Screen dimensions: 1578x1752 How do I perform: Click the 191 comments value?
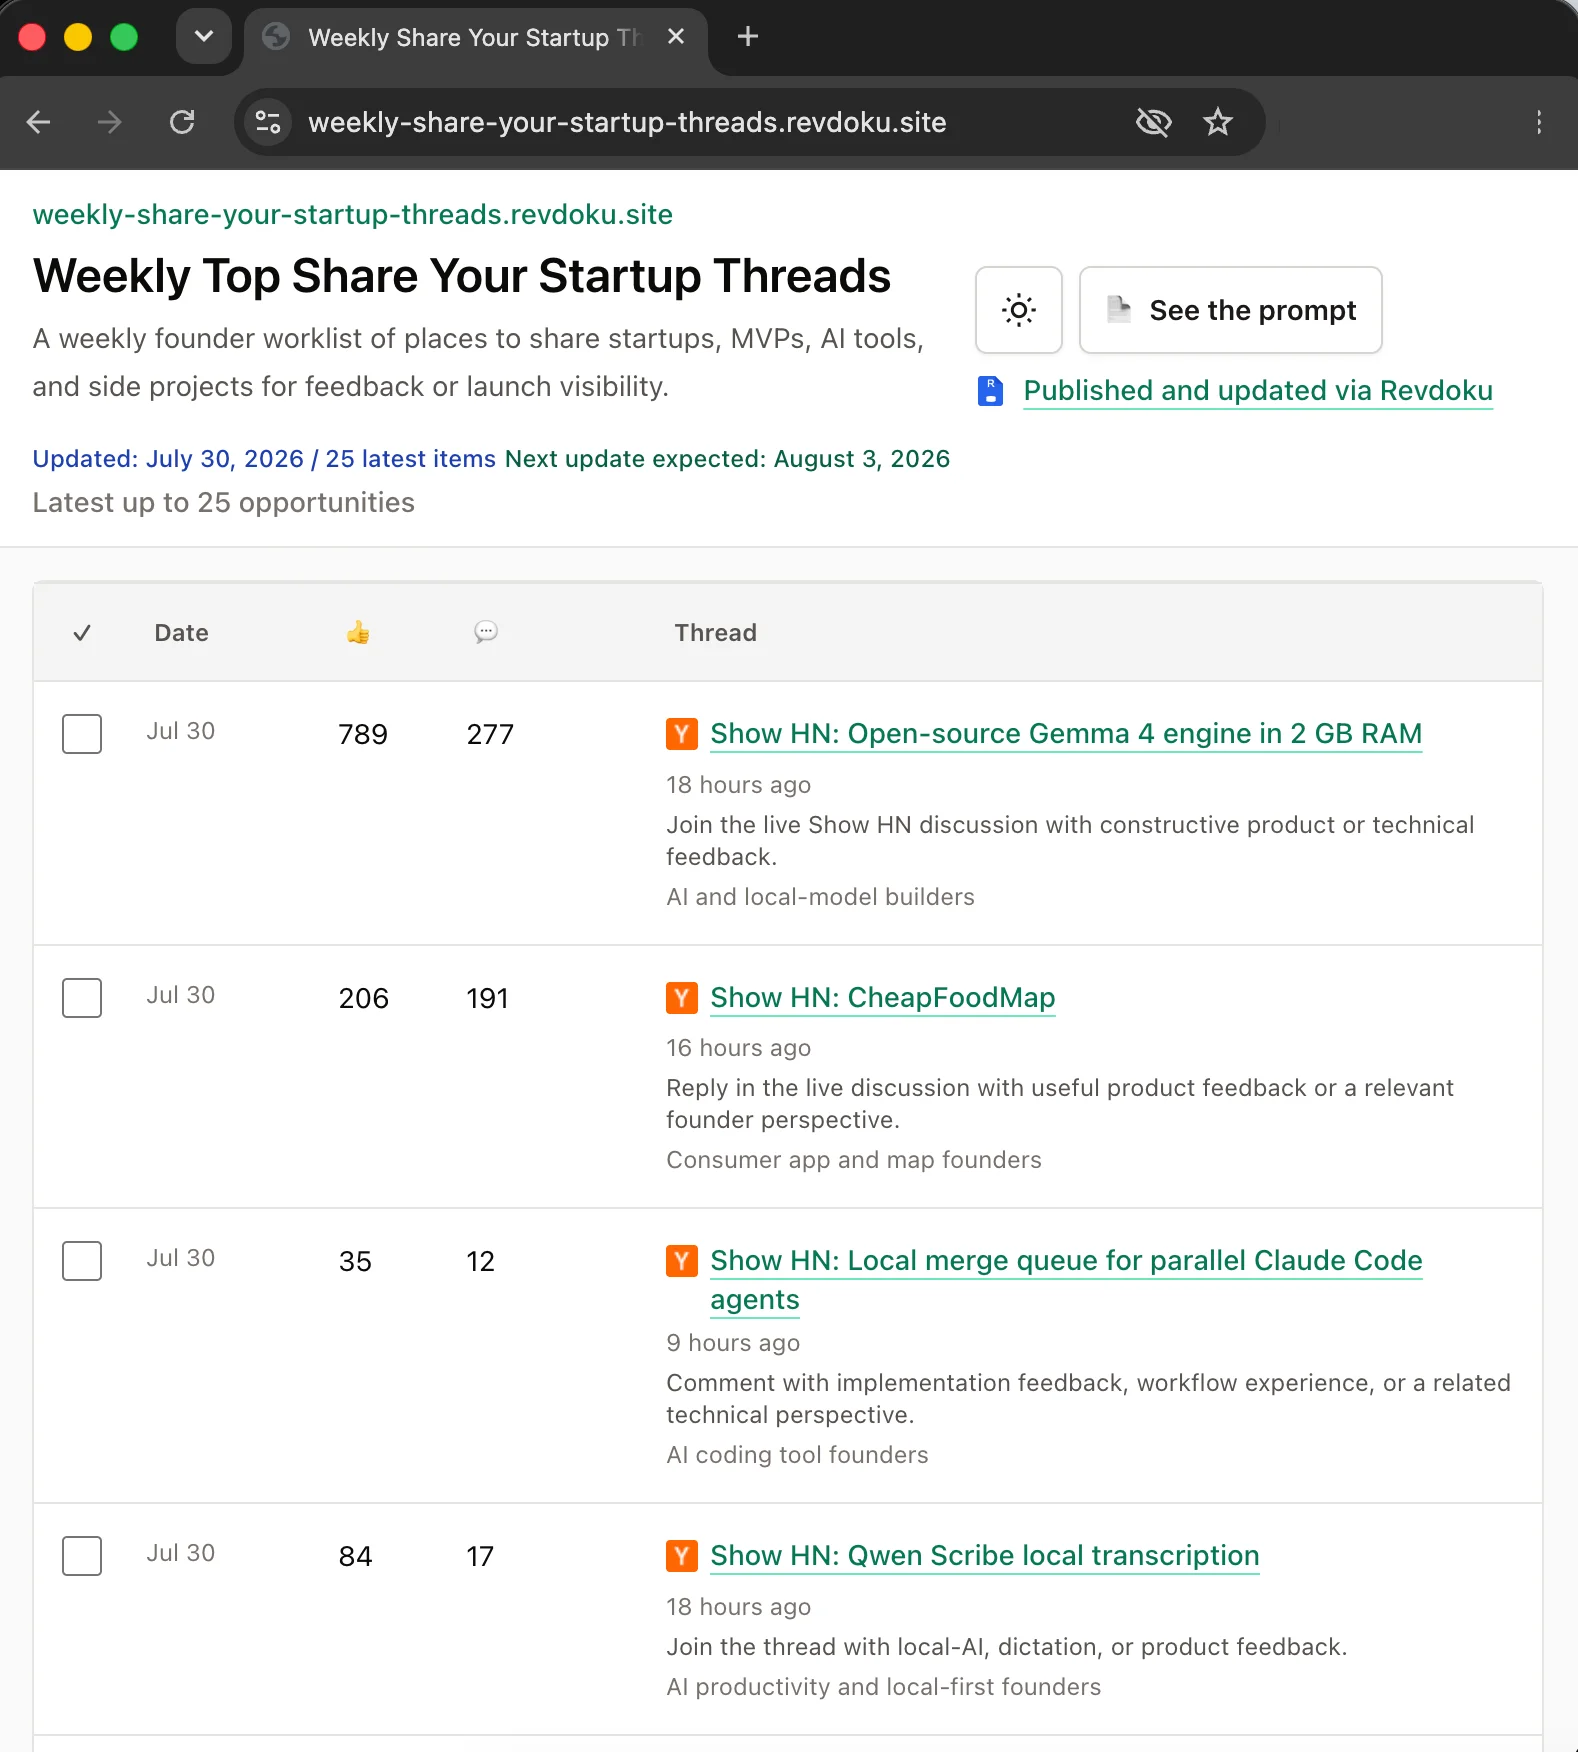488,999
